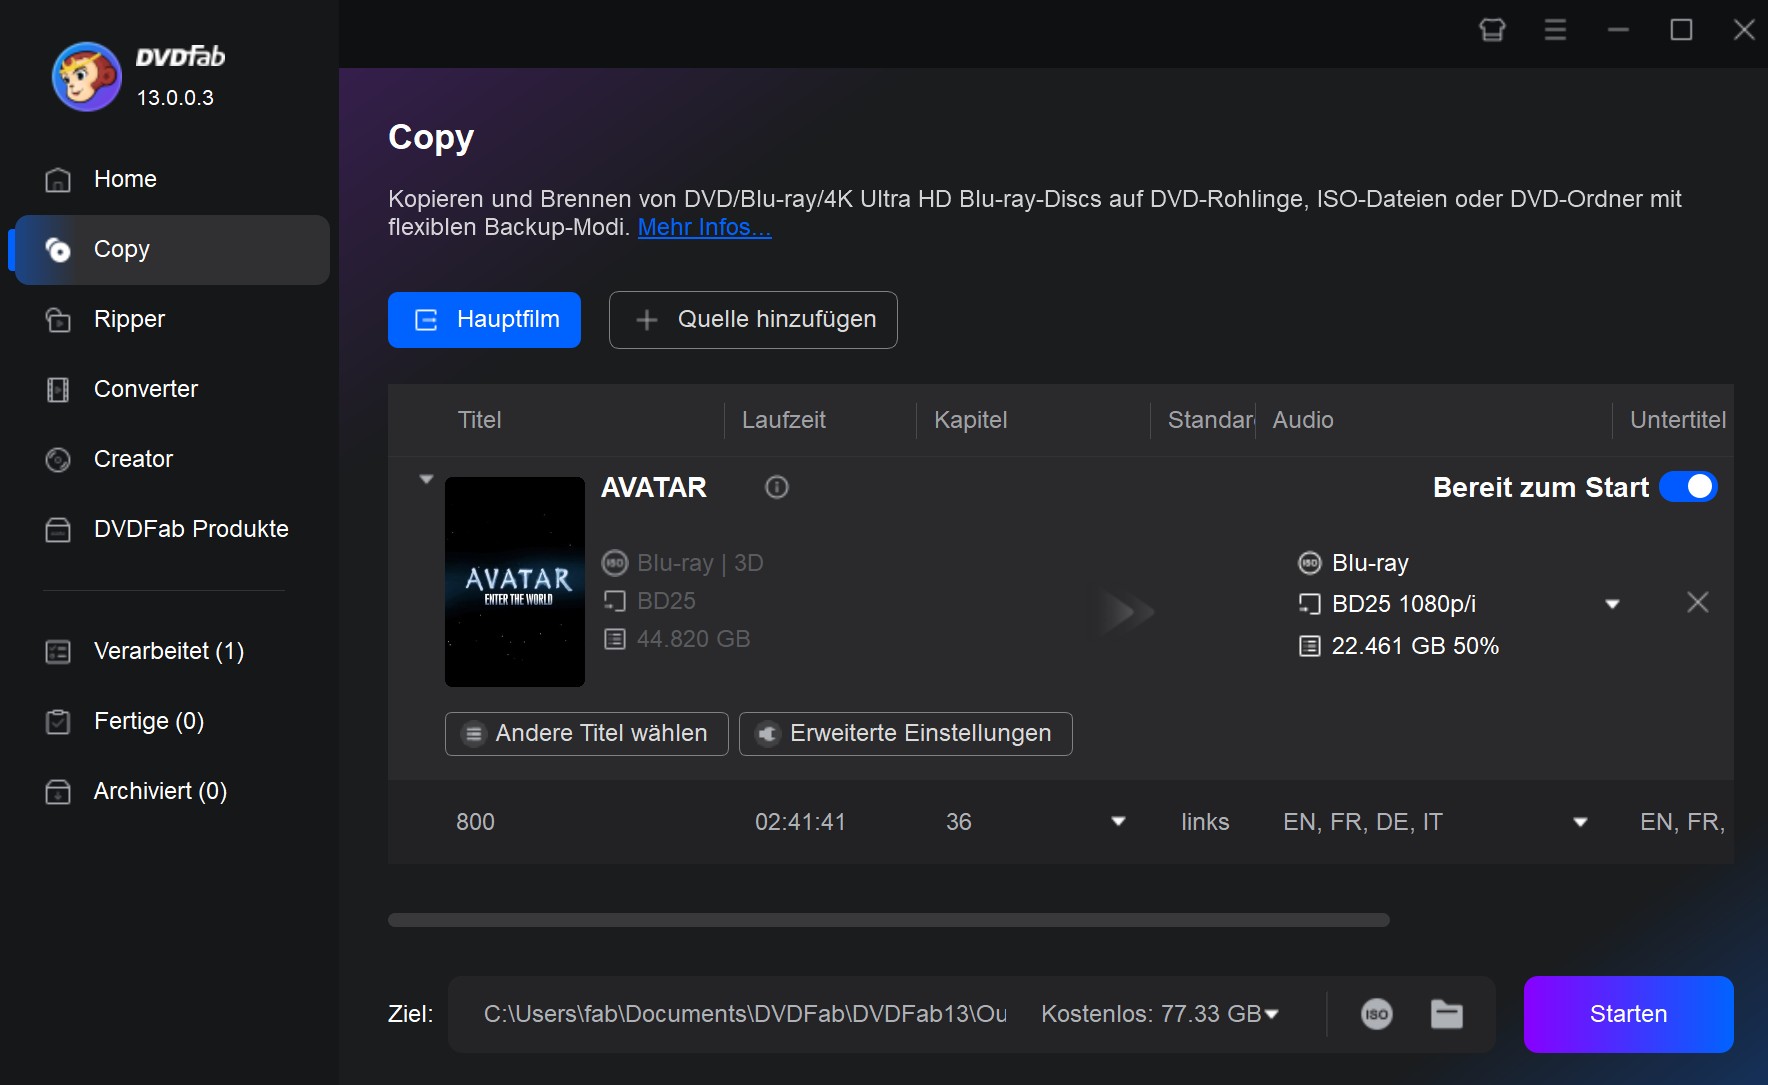
Task: Click the DVDFab monkey logo
Action: click(x=87, y=77)
